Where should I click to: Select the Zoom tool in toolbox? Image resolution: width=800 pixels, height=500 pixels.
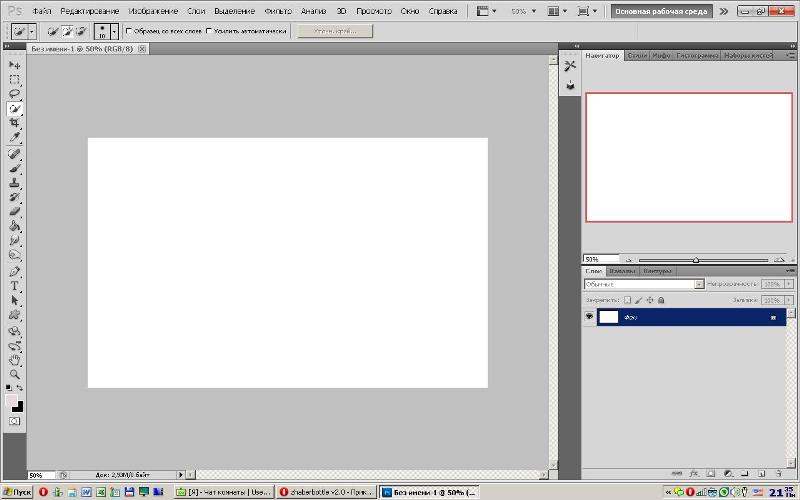coord(14,374)
